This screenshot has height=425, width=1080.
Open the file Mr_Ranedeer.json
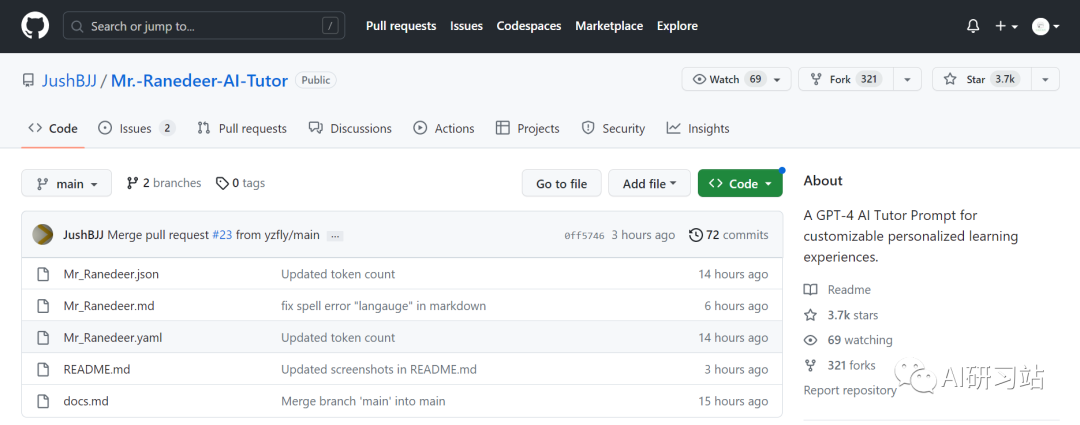pyautogui.click(x=111, y=274)
